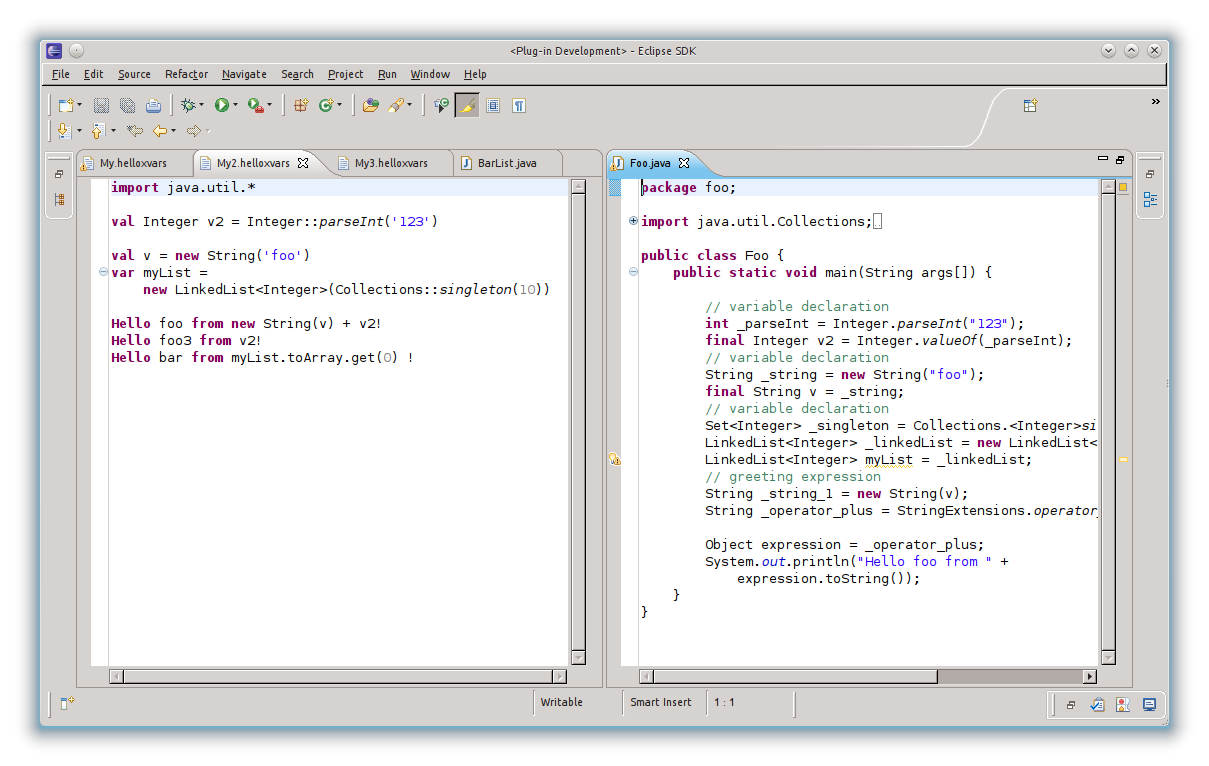The width and height of the screenshot is (1209, 766).
Task: Collapse the main method fold in Foo.java
Action: coord(633,272)
